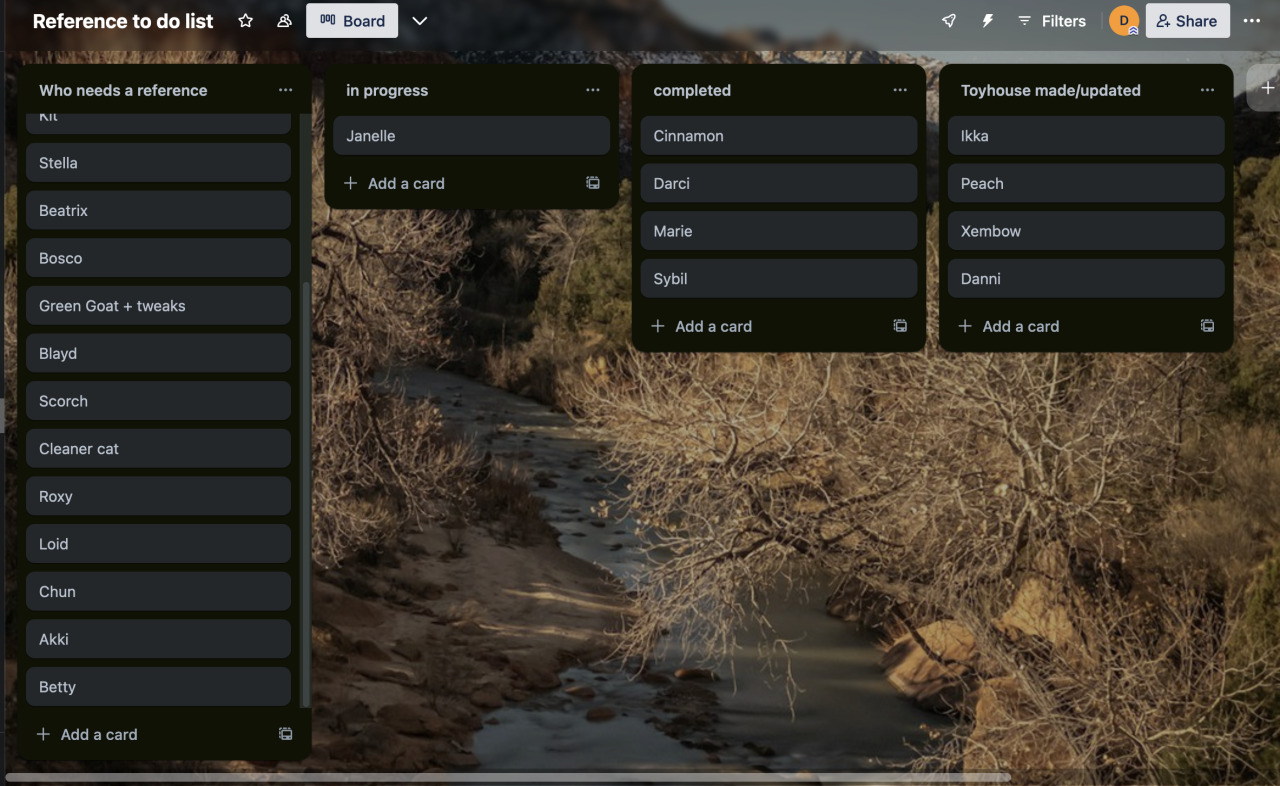Switch to the Board view
This screenshot has width=1280, height=786.
351,20
